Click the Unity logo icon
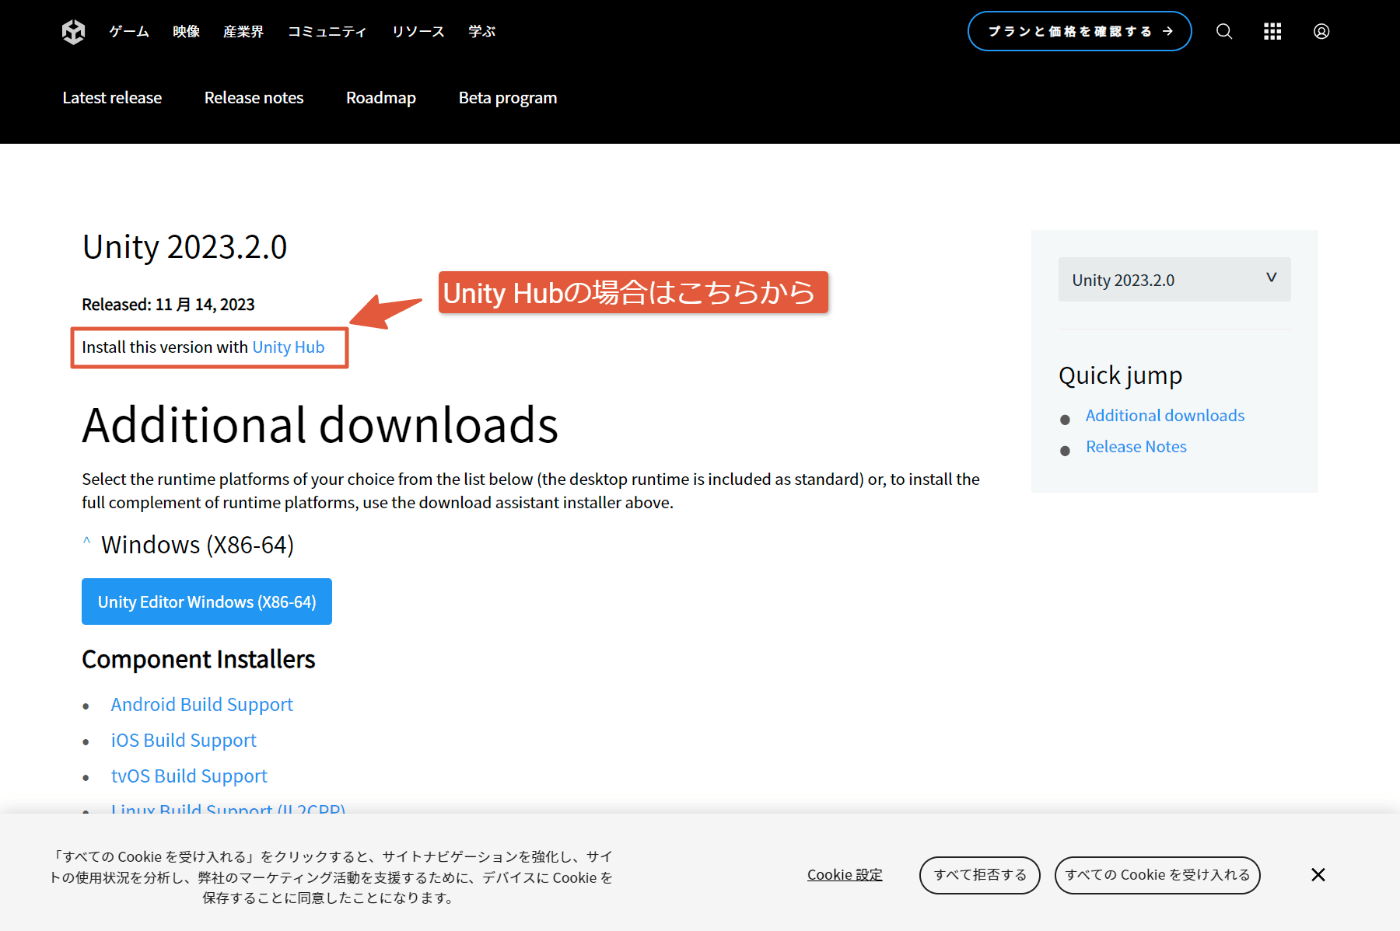 pos(73,32)
